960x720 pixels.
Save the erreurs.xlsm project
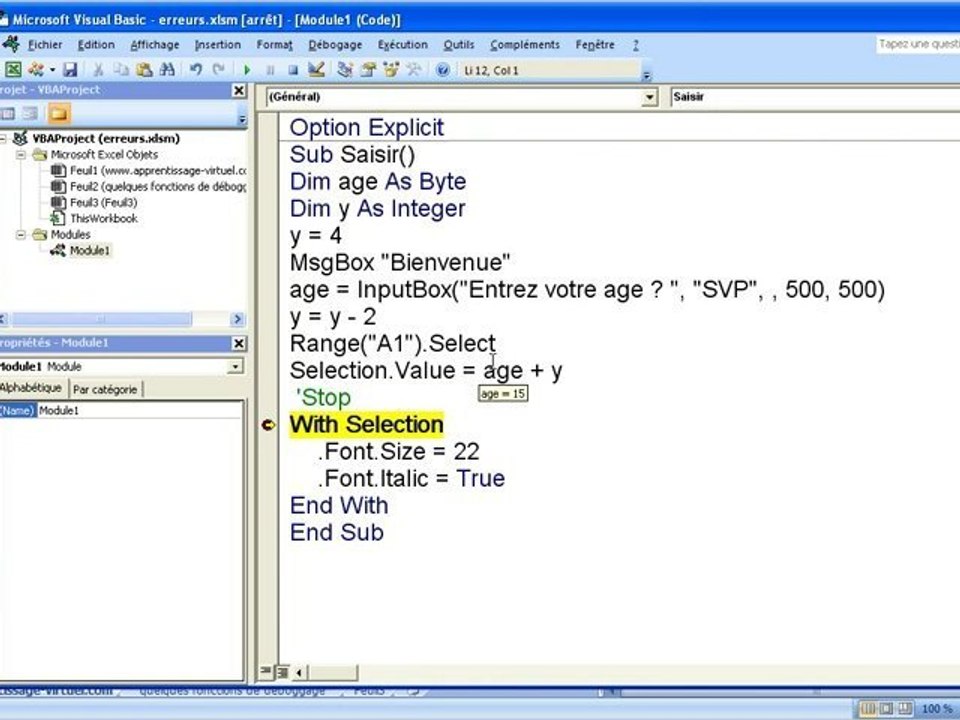70,70
